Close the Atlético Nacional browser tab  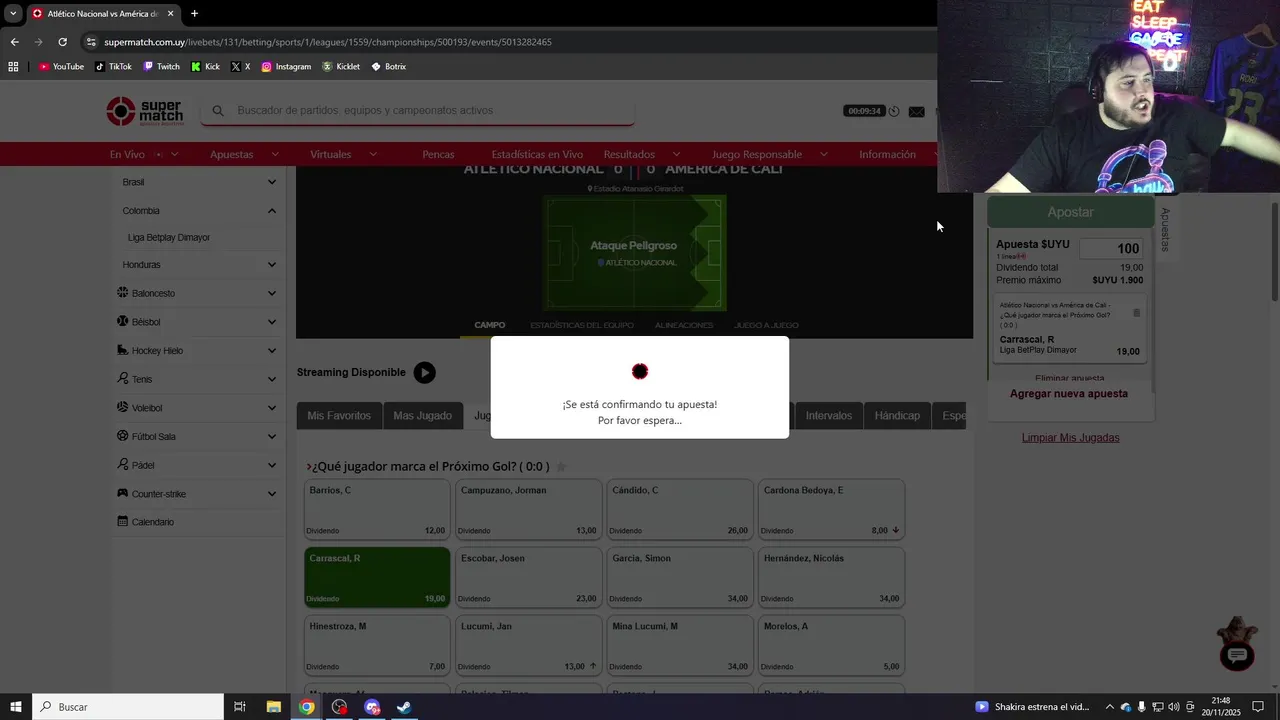tap(171, 14)
